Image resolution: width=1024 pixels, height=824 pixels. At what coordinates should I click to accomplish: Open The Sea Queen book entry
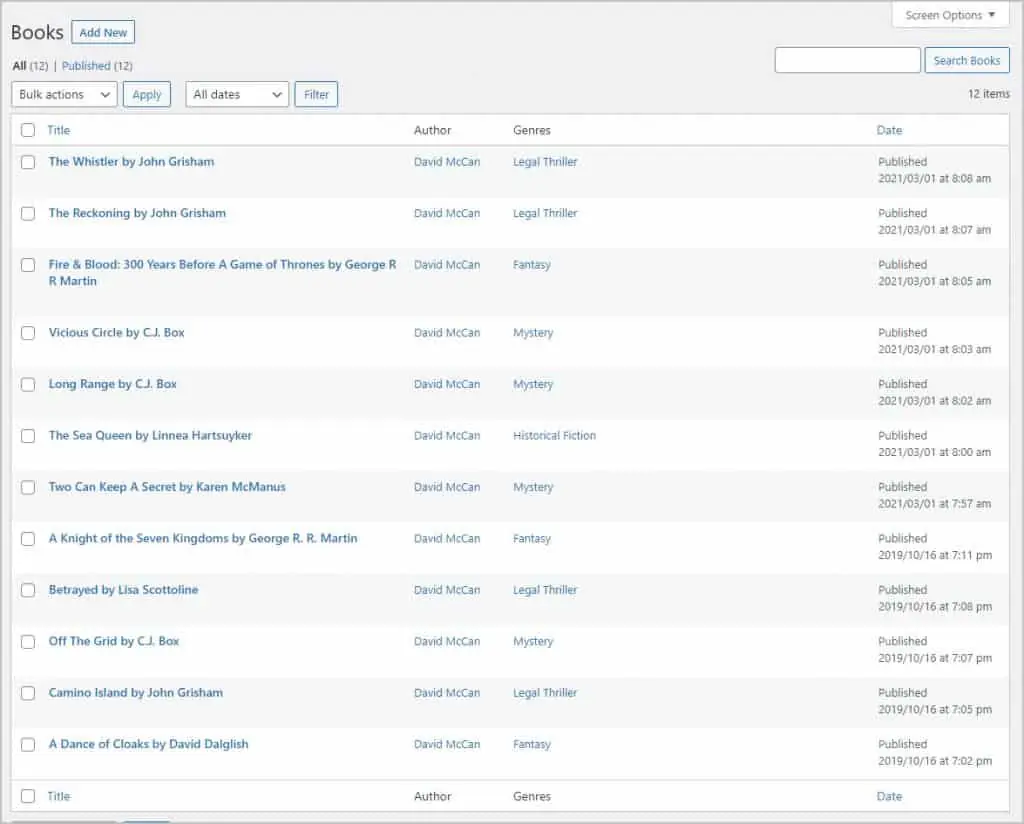(150, 436)
